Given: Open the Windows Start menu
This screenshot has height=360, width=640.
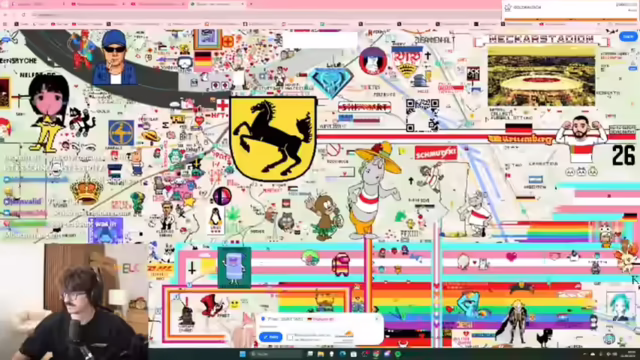Looking at the screenshot, I should coord(243,354).
